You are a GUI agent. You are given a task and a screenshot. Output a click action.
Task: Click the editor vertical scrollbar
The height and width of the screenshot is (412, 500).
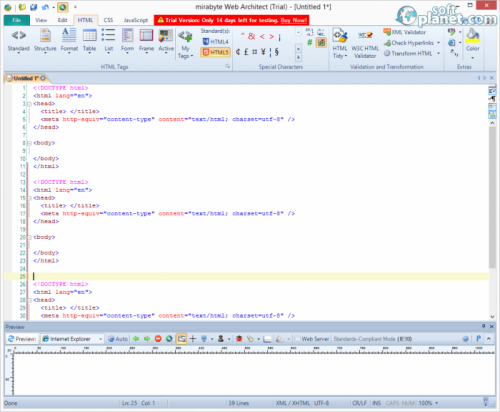pyautogui.click(x=492, y=197)
